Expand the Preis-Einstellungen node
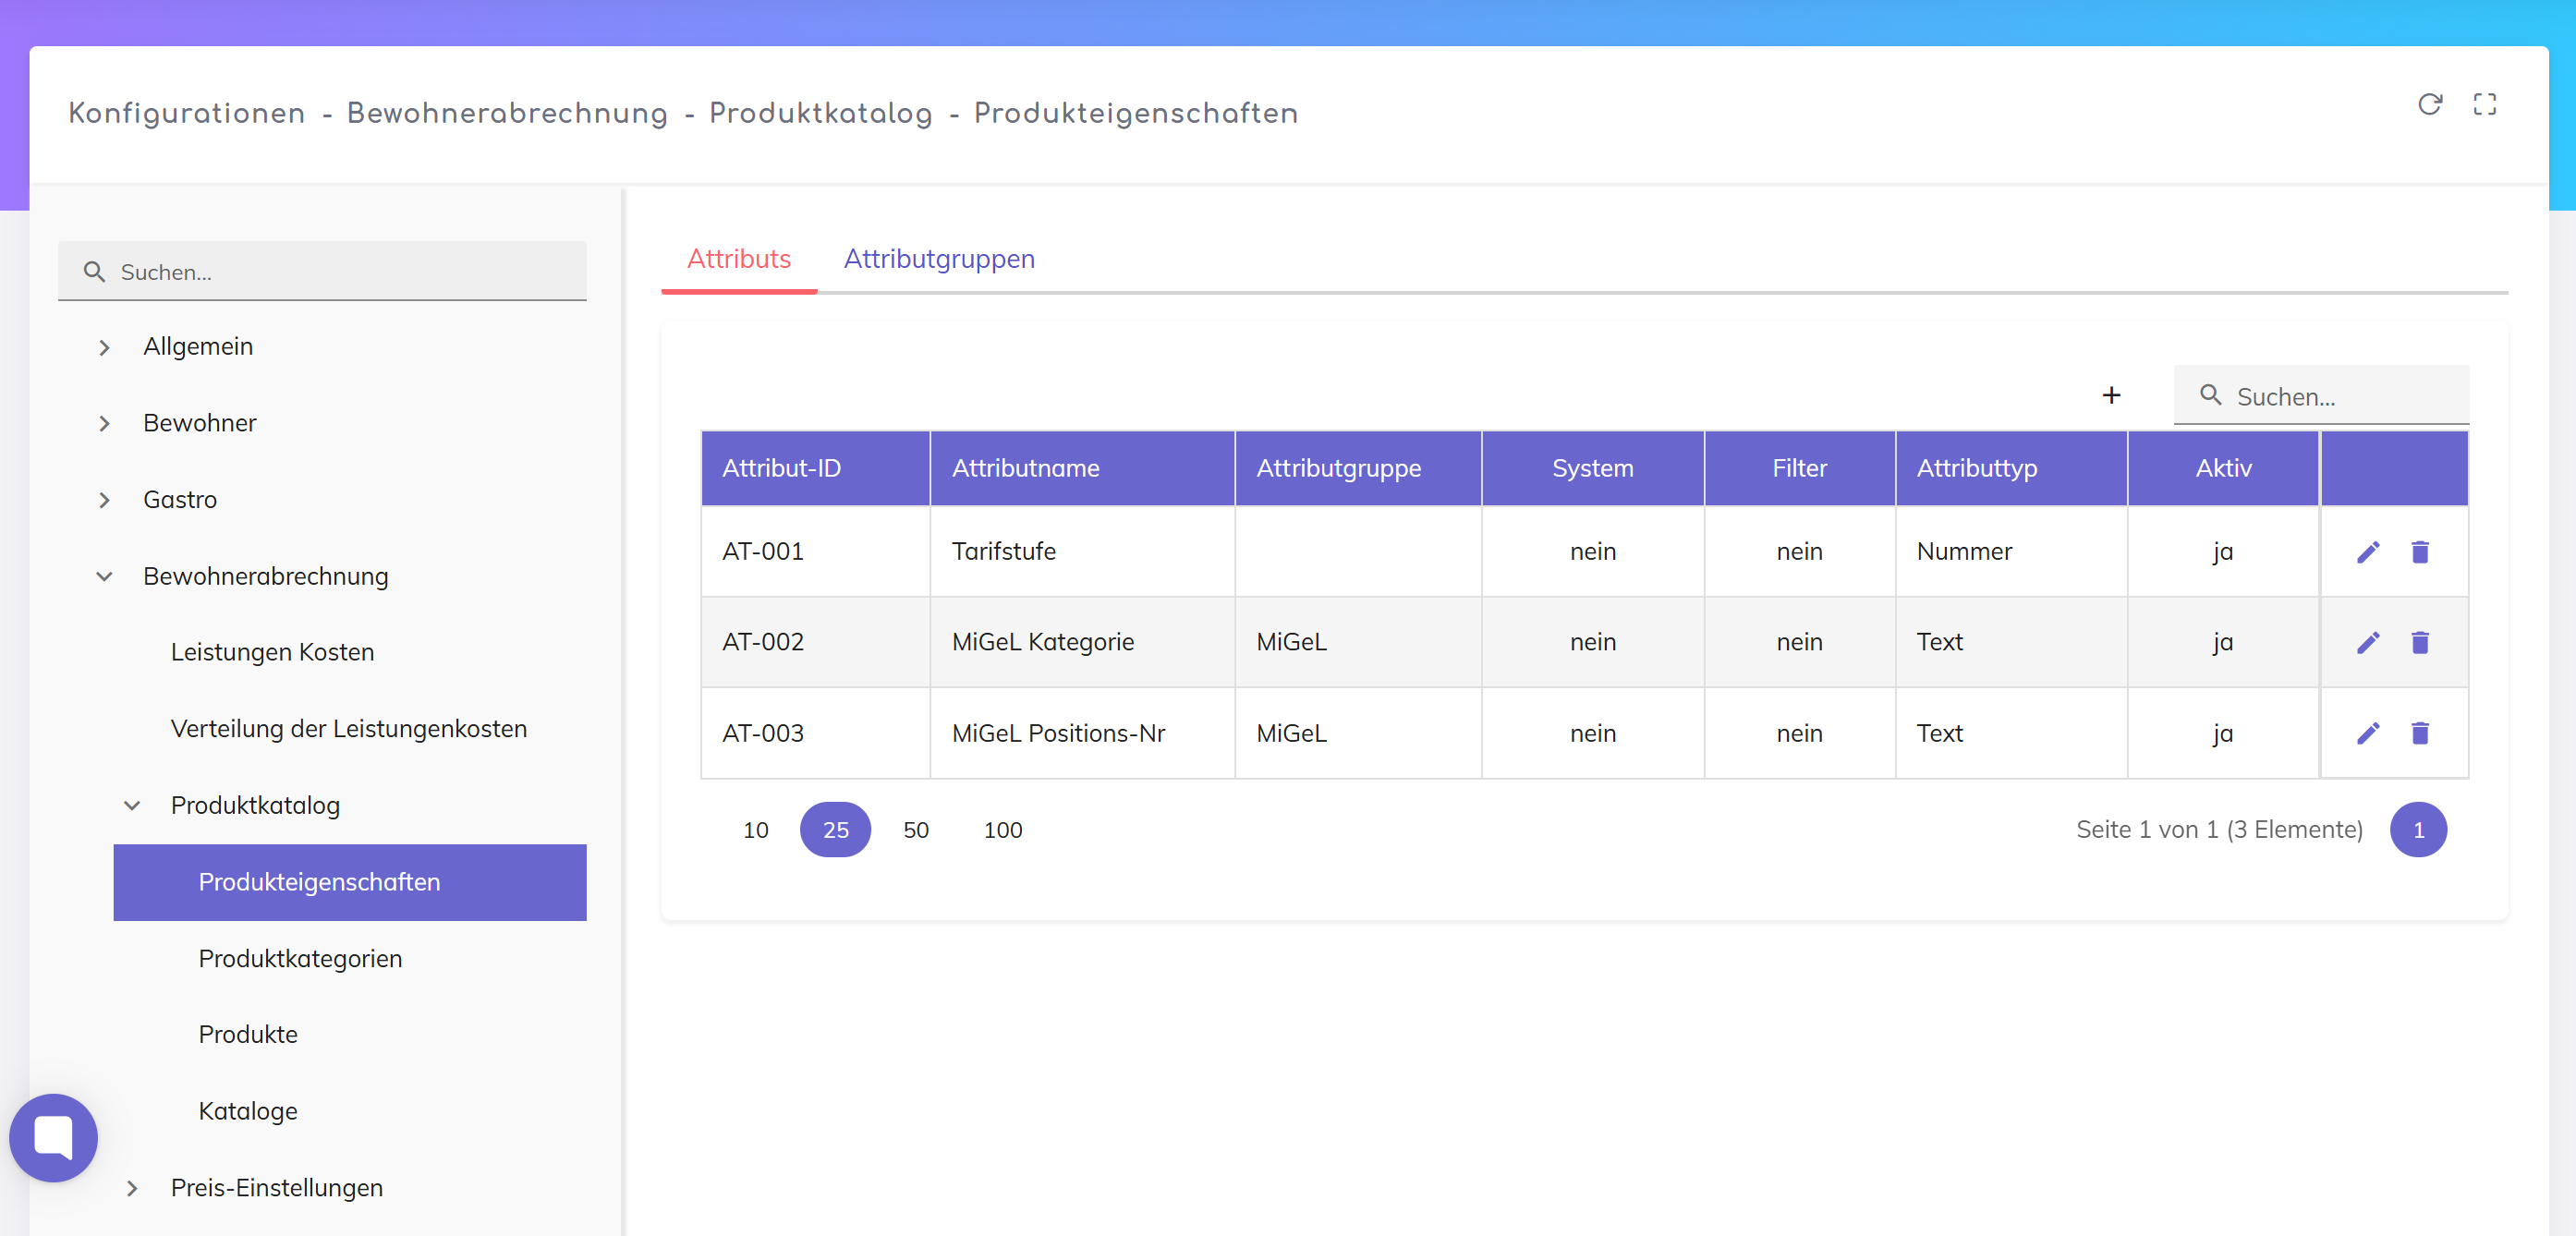Image resolution: width=2576 pixels, height=1236 pixels. click(132, 1188)
